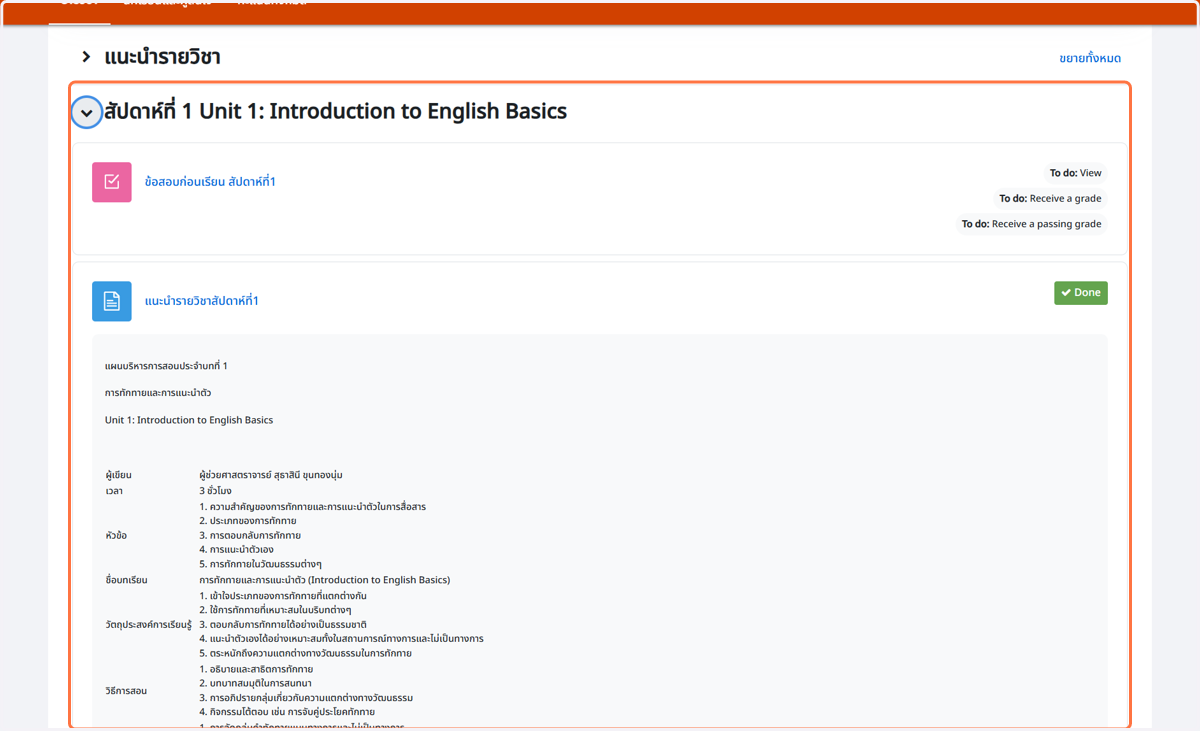
Task: Click the text 'แผนบริหารการสอนประจำบทที่ 1'
Action: (166, 366)
